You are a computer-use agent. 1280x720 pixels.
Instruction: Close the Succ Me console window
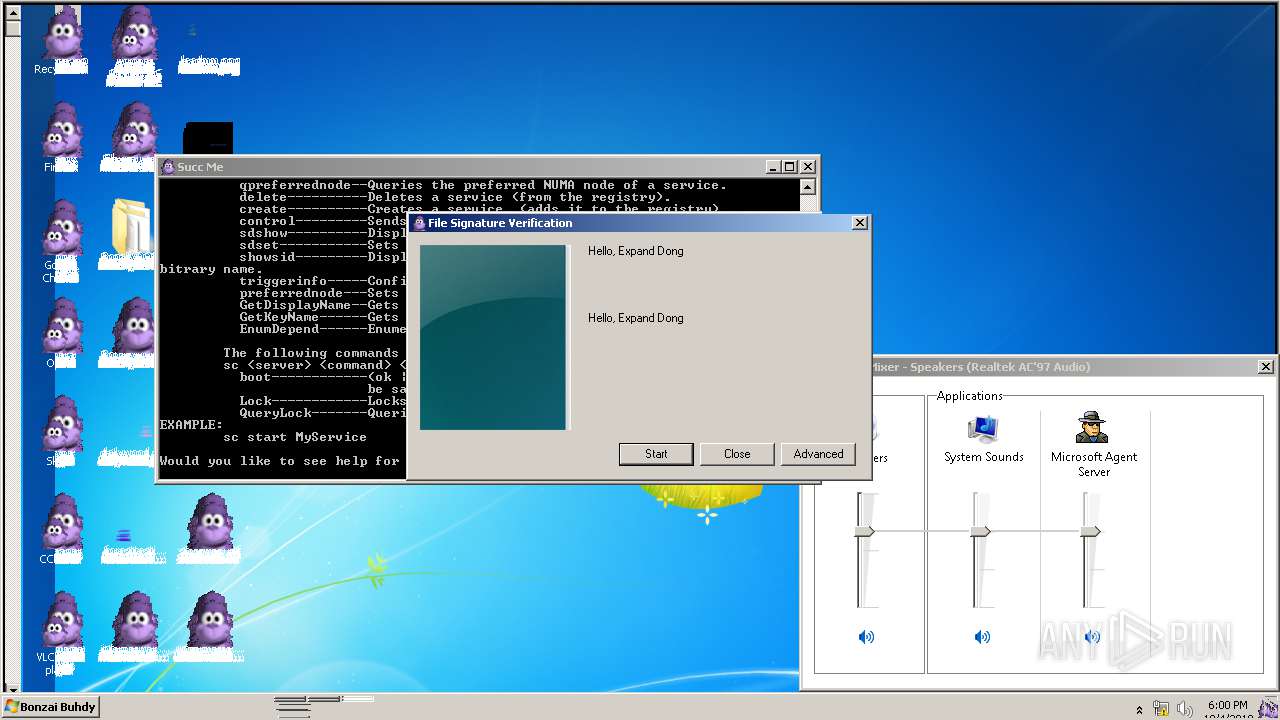click(807, 167)
